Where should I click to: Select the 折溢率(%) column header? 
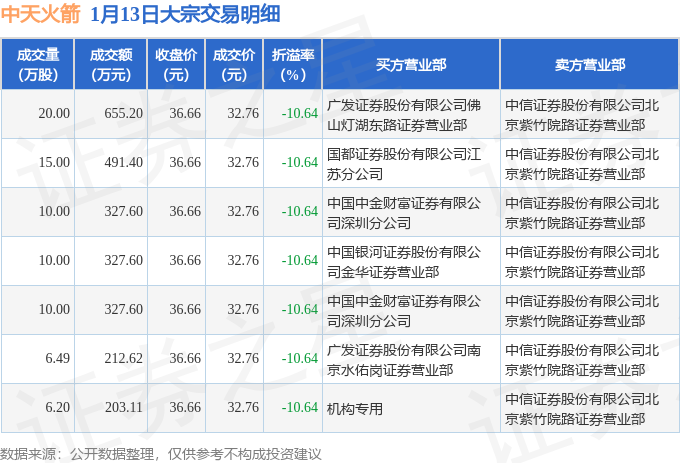coord(293,65)
